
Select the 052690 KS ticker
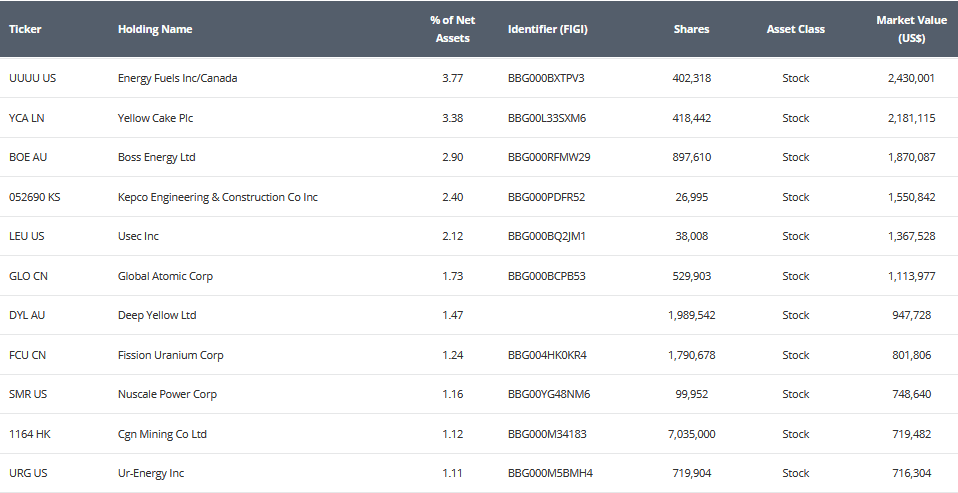(x=34, y=197)
